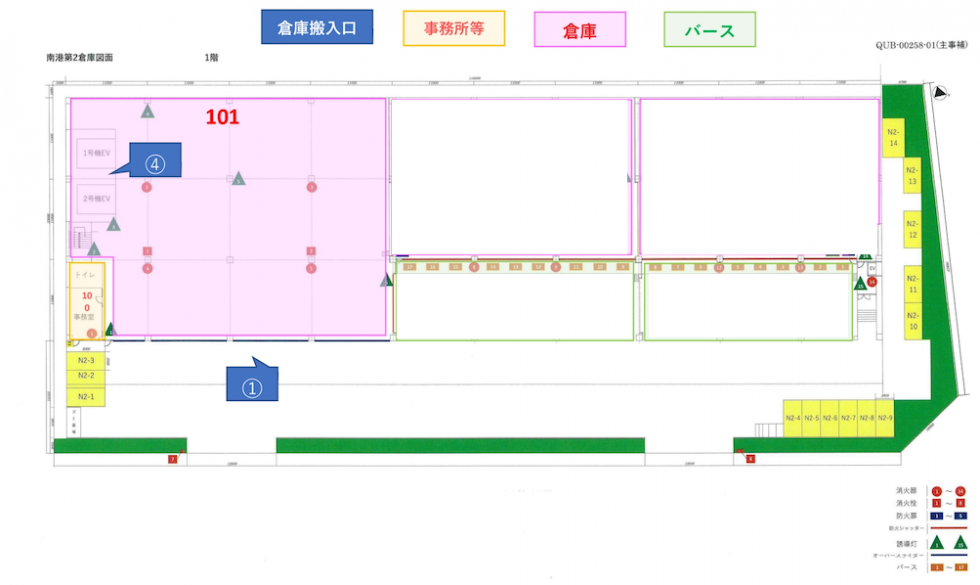The width and height of the screenshot is (980, 585).
Task: Select the compass arrow at top right
Action: (x=938, y=93)
